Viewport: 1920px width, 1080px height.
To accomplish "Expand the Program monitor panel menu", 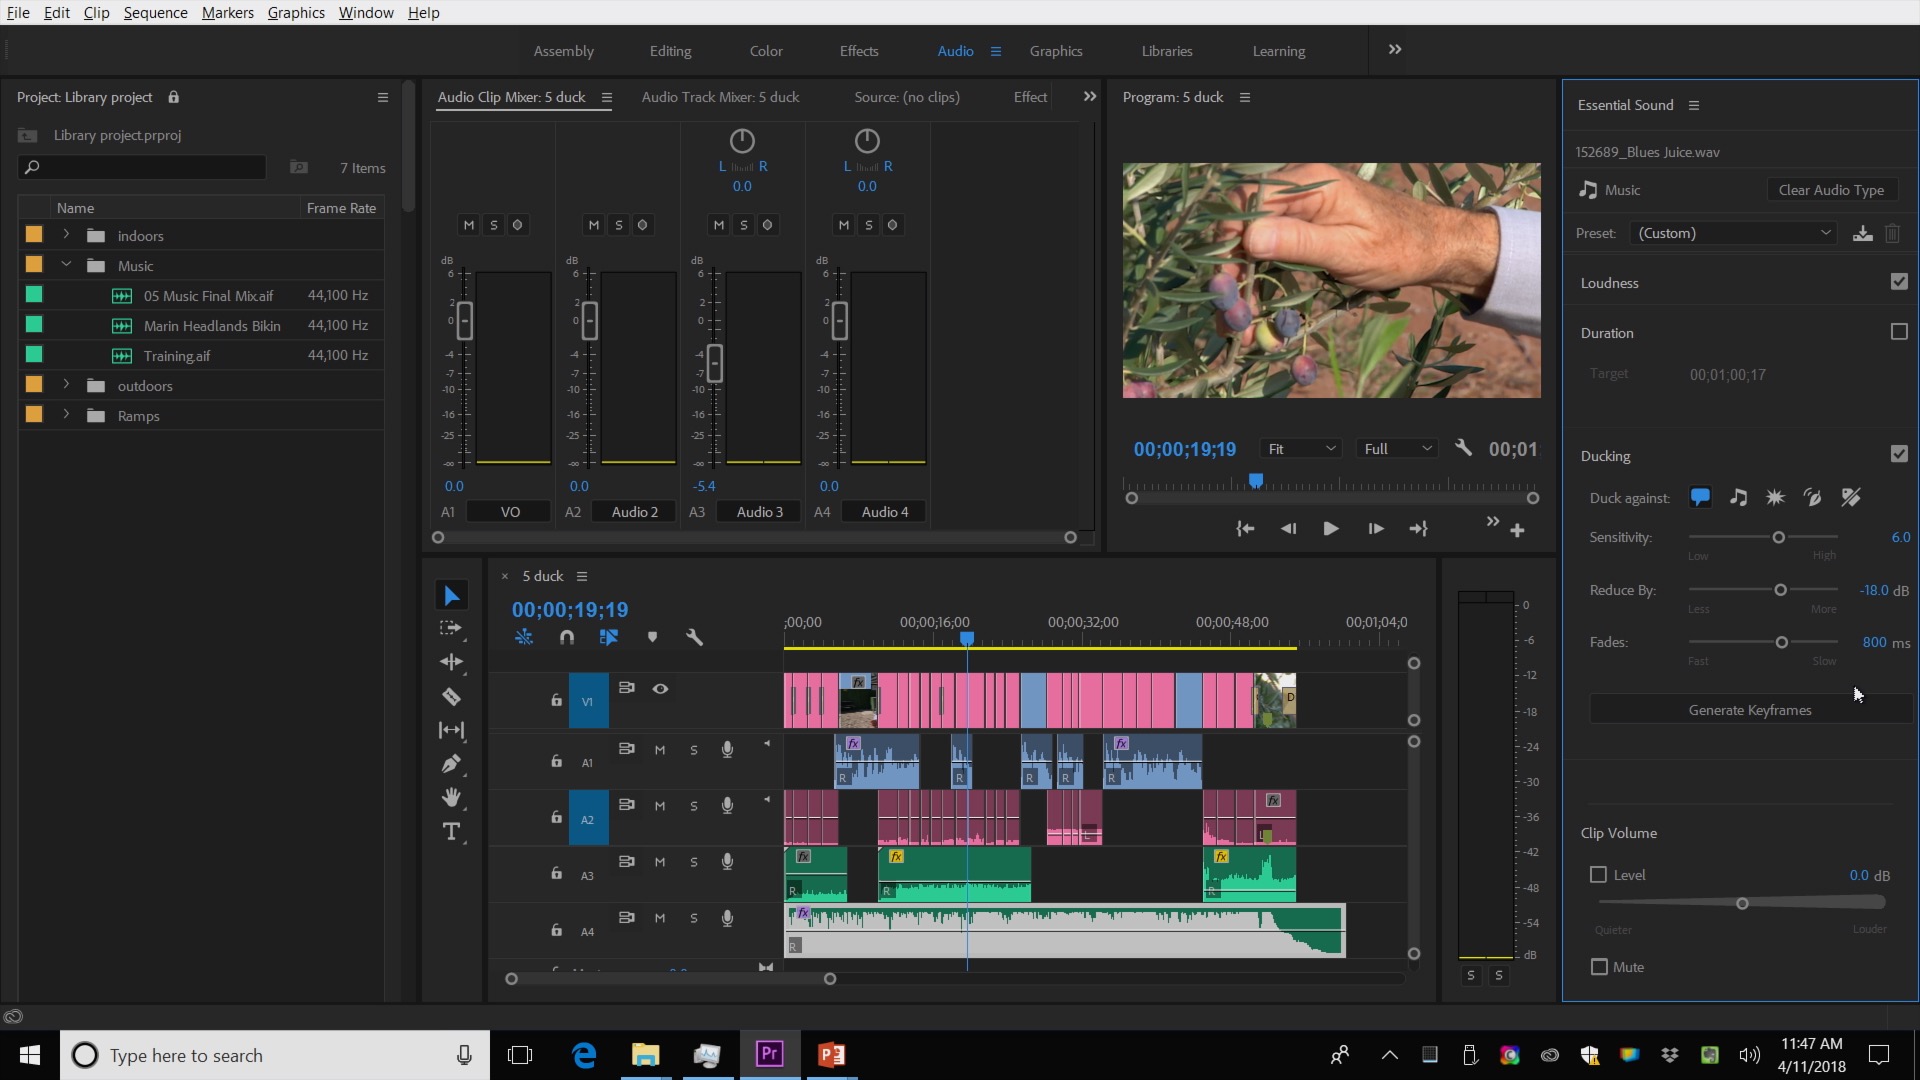I will (1245, 96).
